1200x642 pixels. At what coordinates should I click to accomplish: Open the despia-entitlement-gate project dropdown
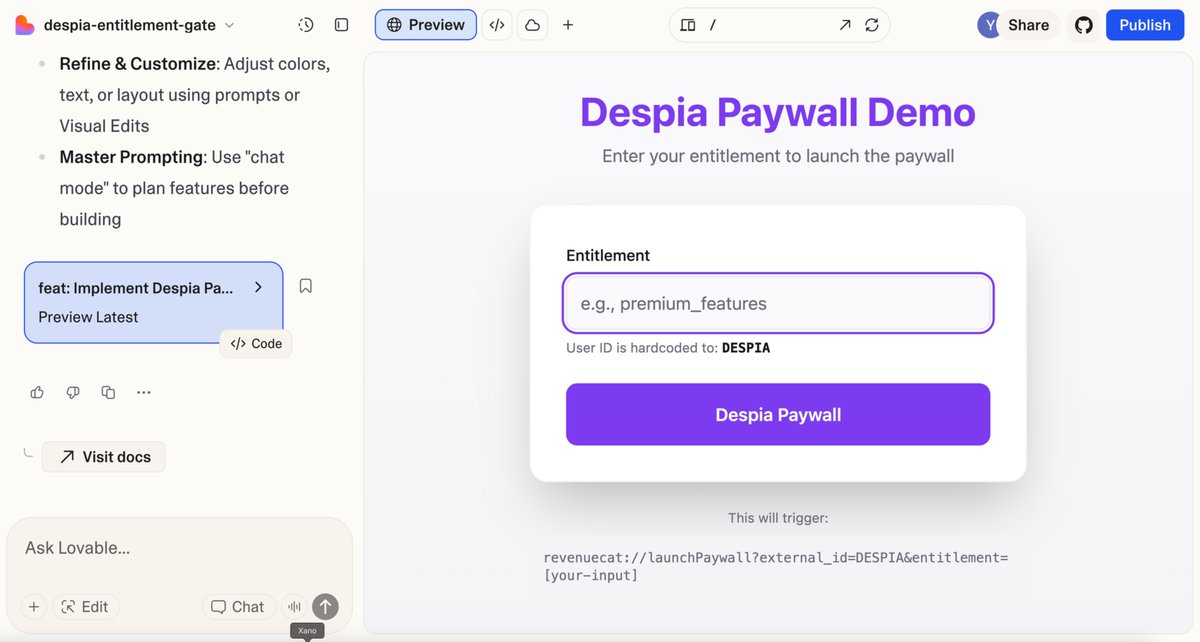pyautogui.click(x=139, y=25)
